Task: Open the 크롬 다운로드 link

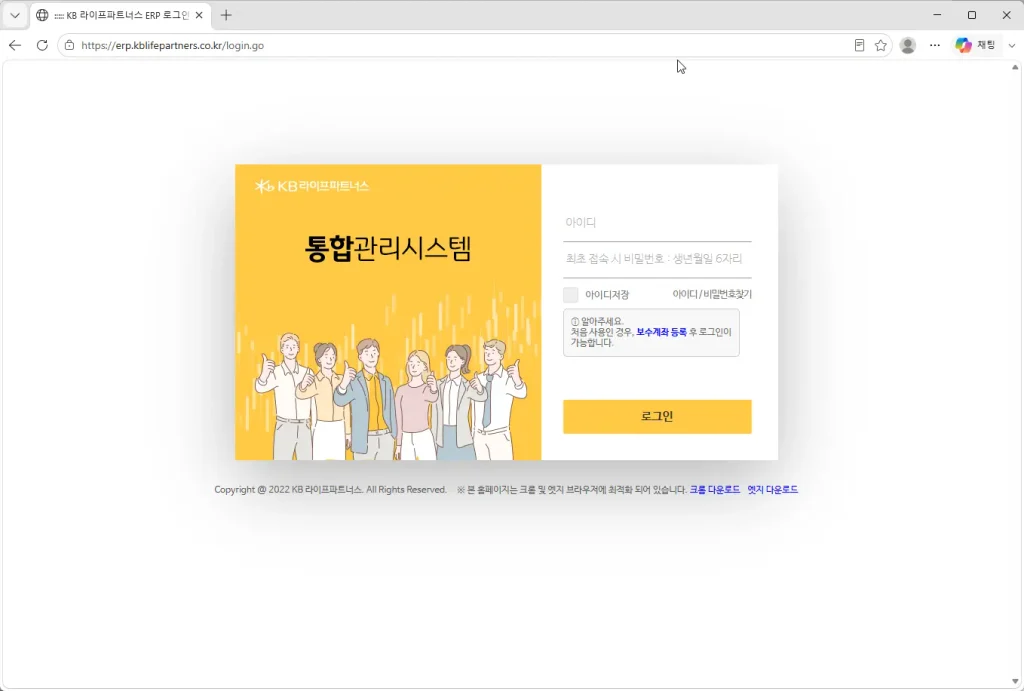Action: 714,489
